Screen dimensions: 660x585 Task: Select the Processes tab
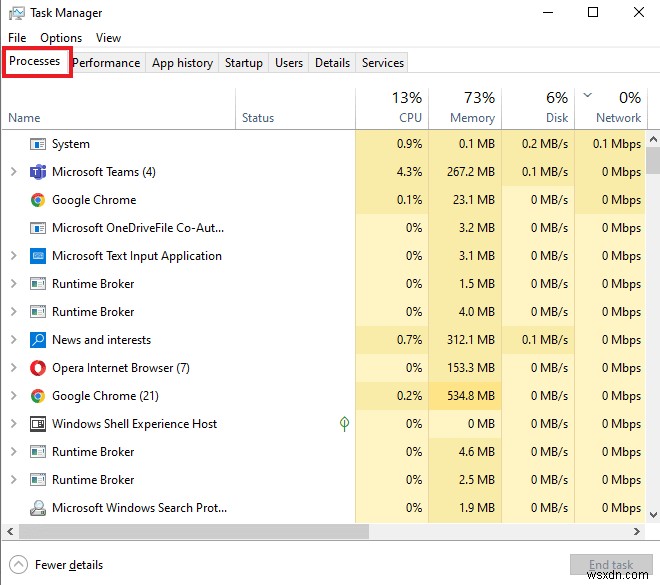(x=35, y=61)
